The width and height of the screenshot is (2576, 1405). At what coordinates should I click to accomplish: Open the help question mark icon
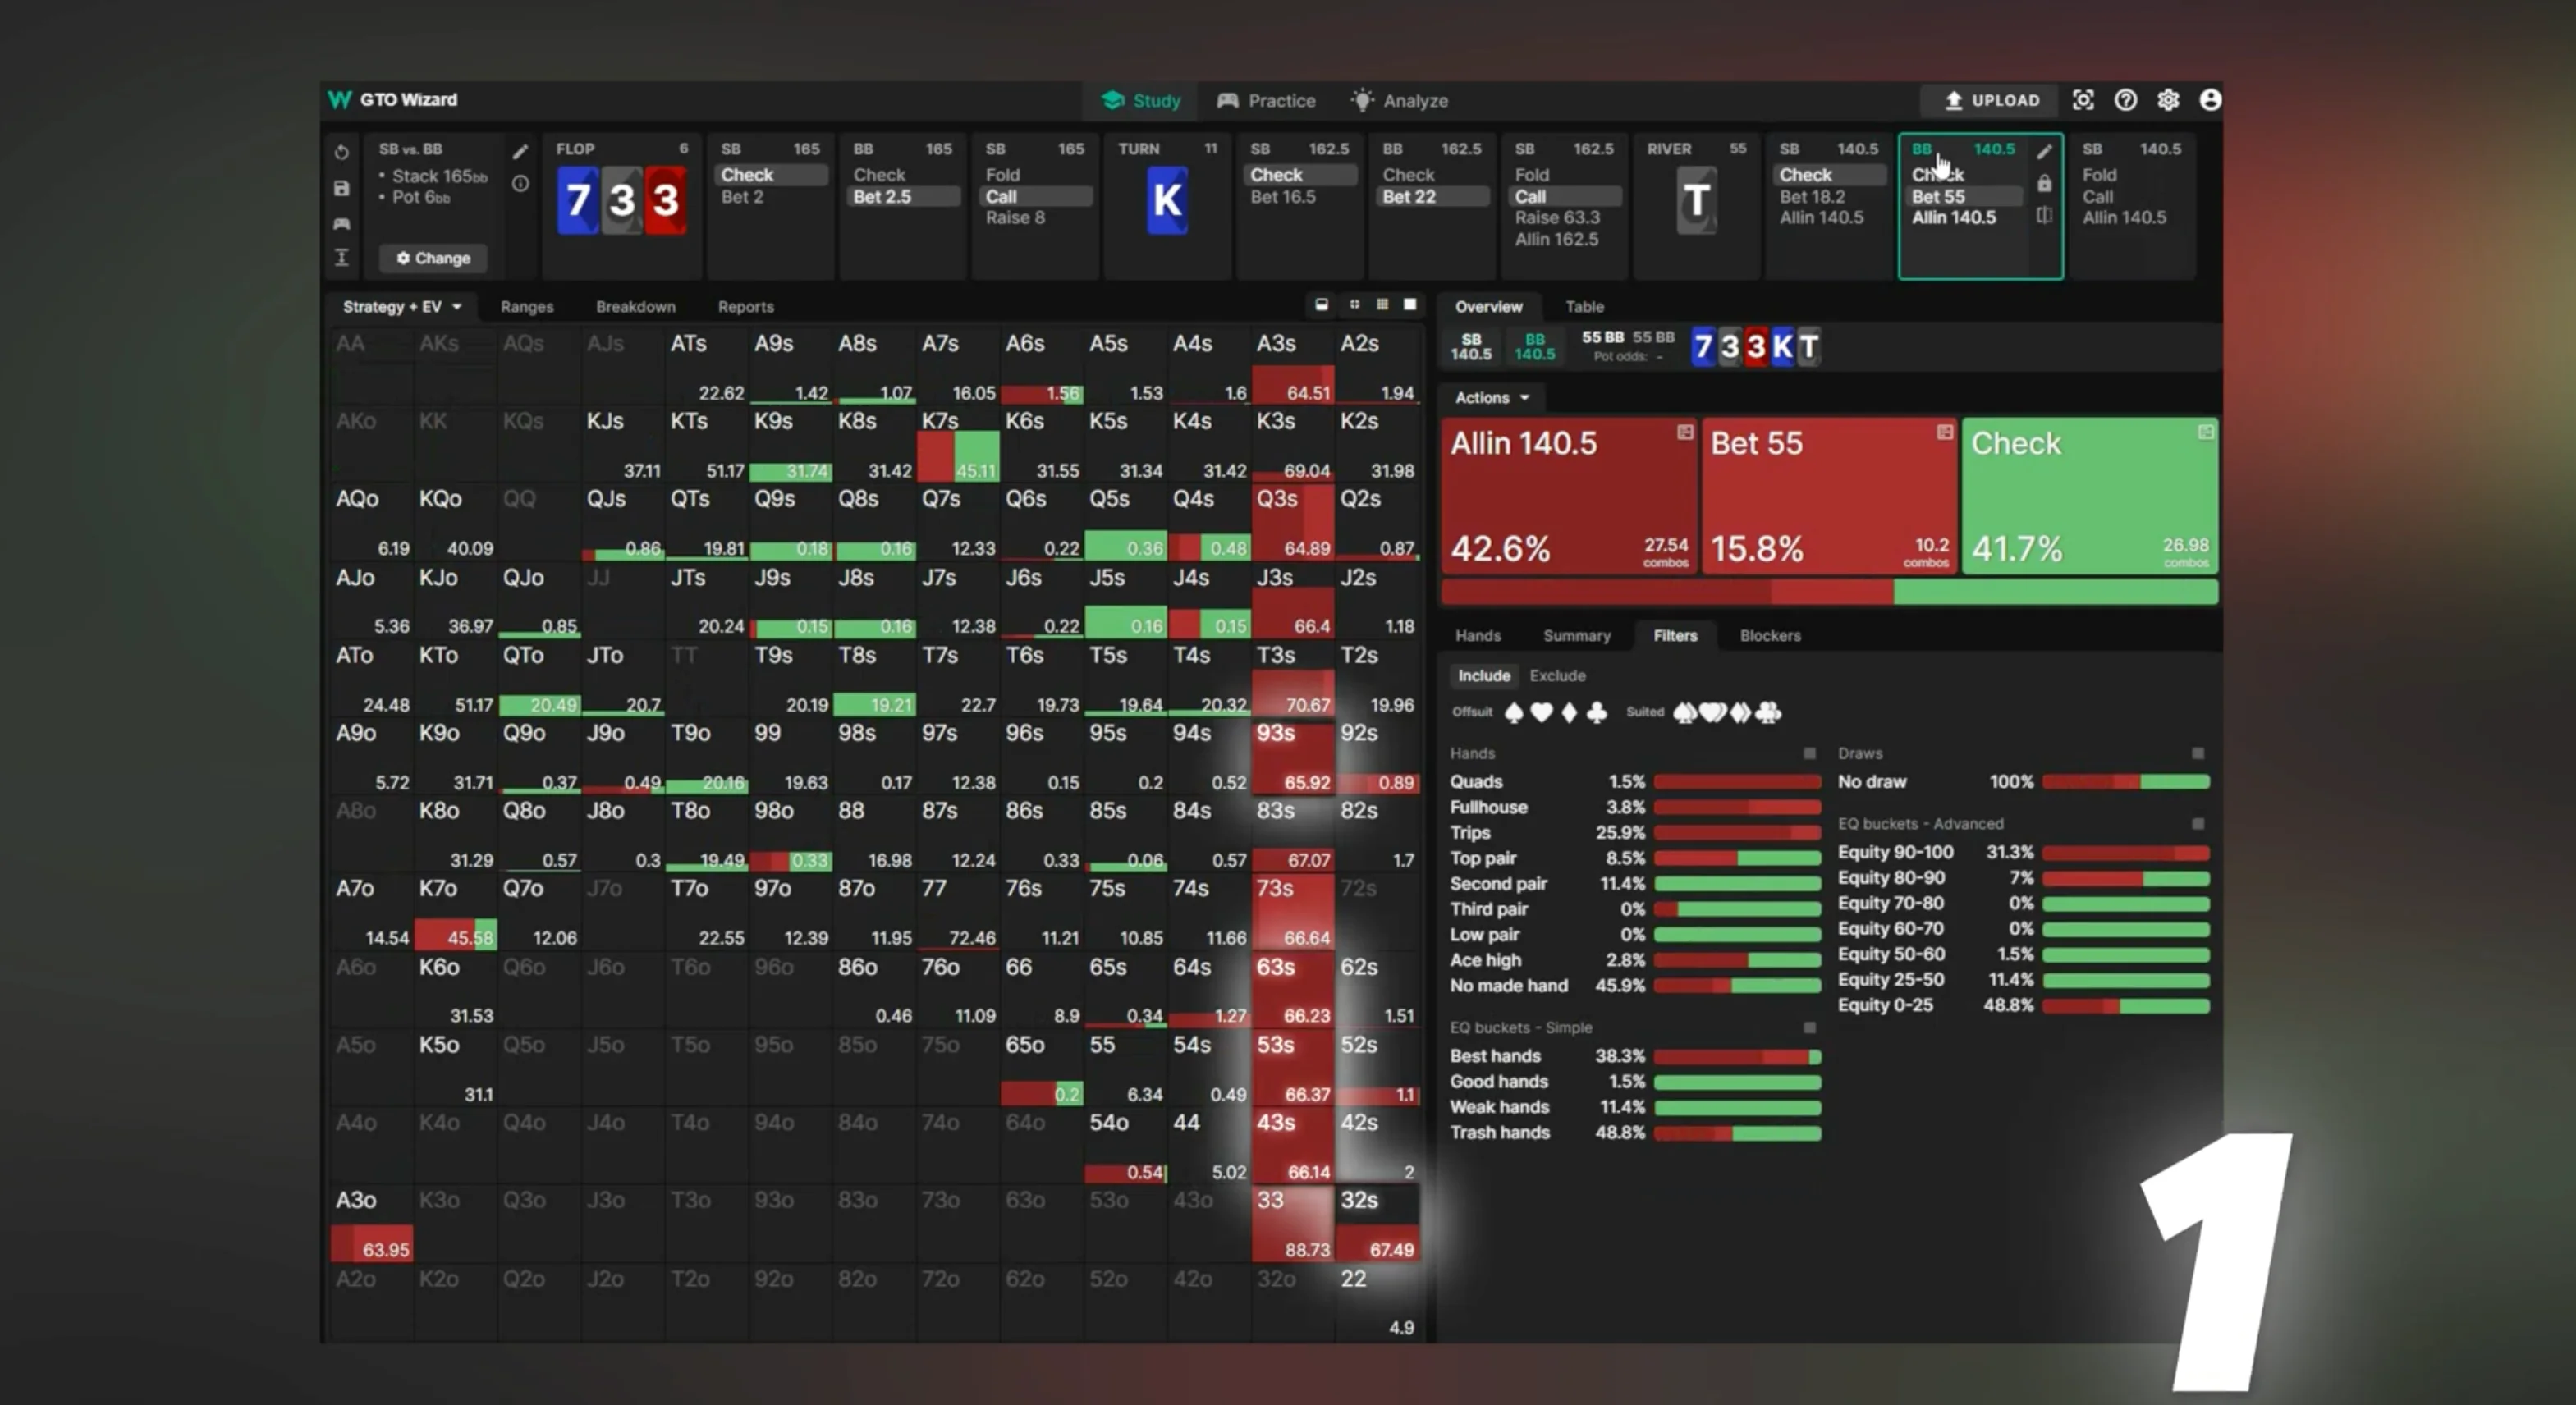(x=2125, y=100)
